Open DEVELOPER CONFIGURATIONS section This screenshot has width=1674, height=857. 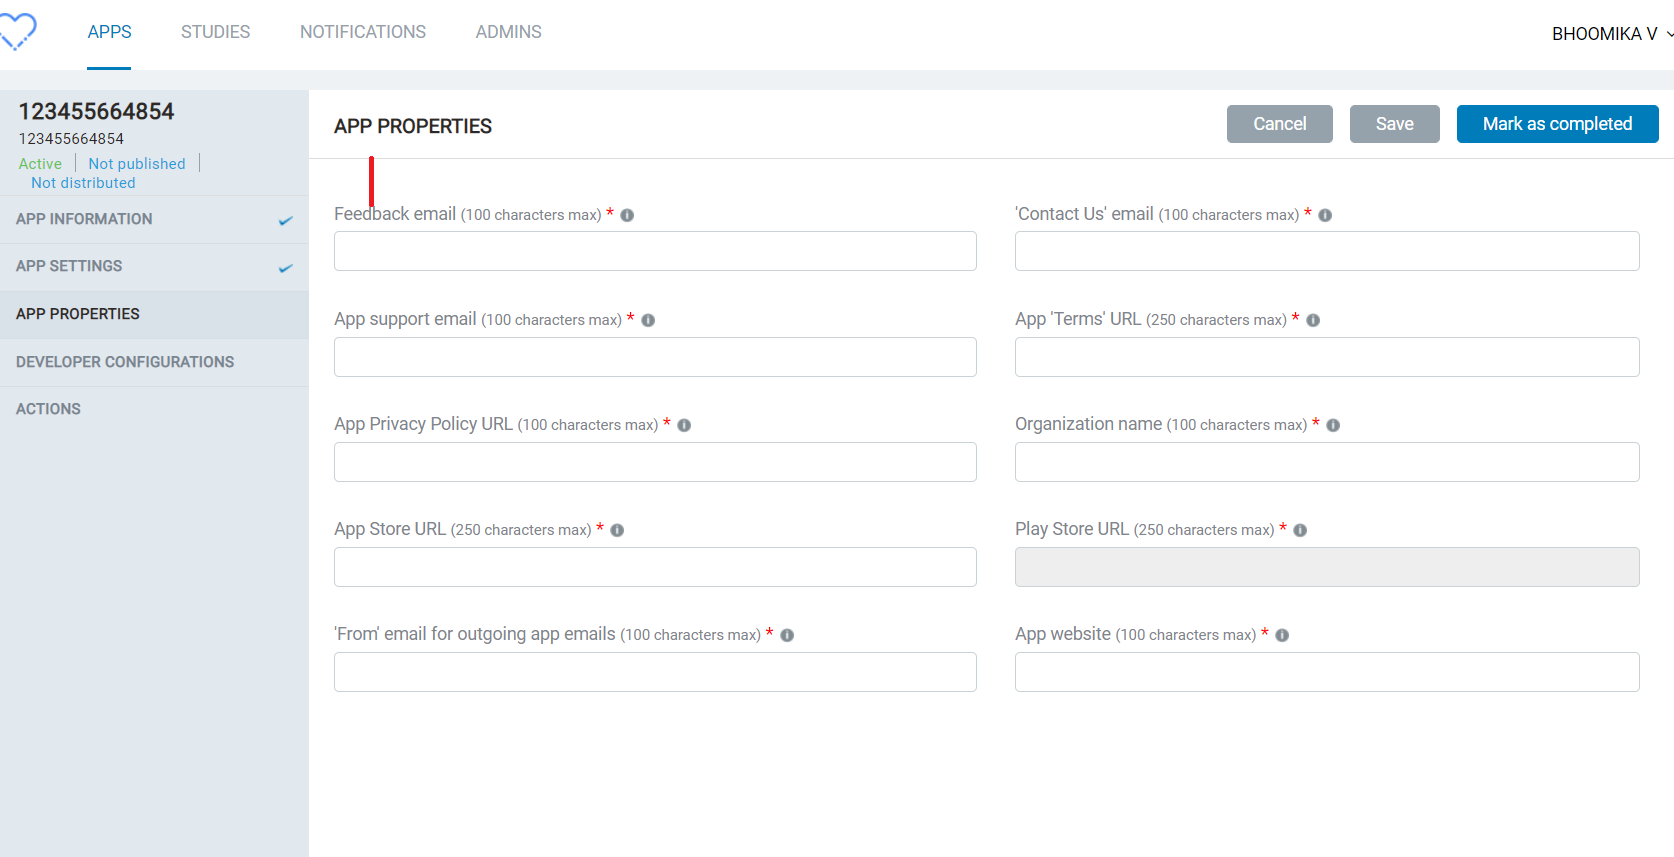tap(154, 362)
